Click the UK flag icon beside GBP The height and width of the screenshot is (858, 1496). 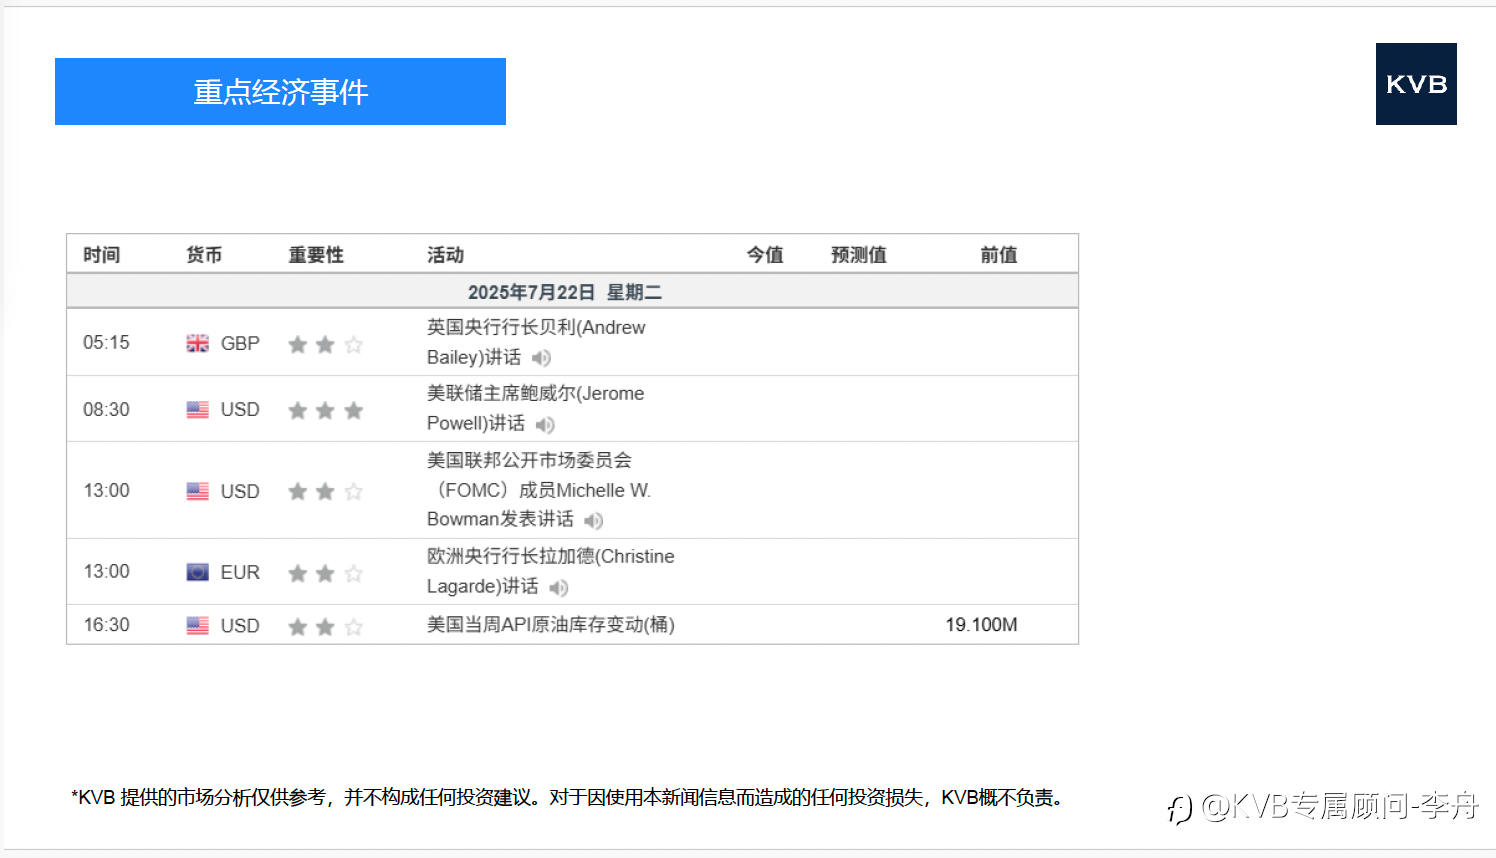click(x=198, y=343)
